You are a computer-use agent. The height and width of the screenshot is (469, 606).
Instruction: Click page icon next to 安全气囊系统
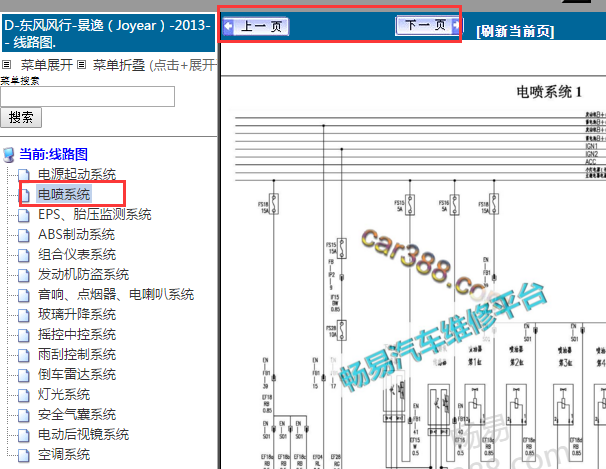coord(24,415)
